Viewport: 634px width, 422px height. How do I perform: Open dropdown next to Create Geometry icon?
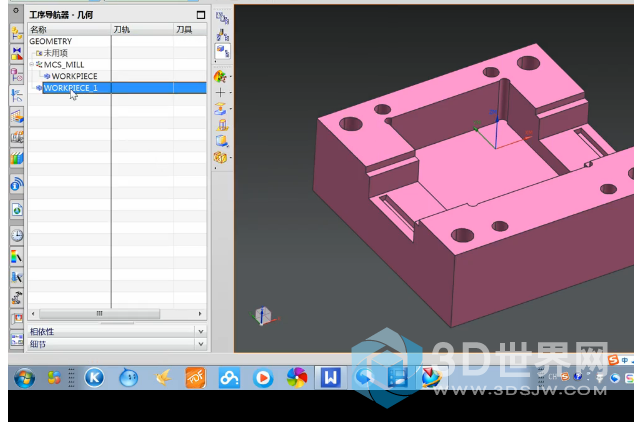click(x=230, y=76)
